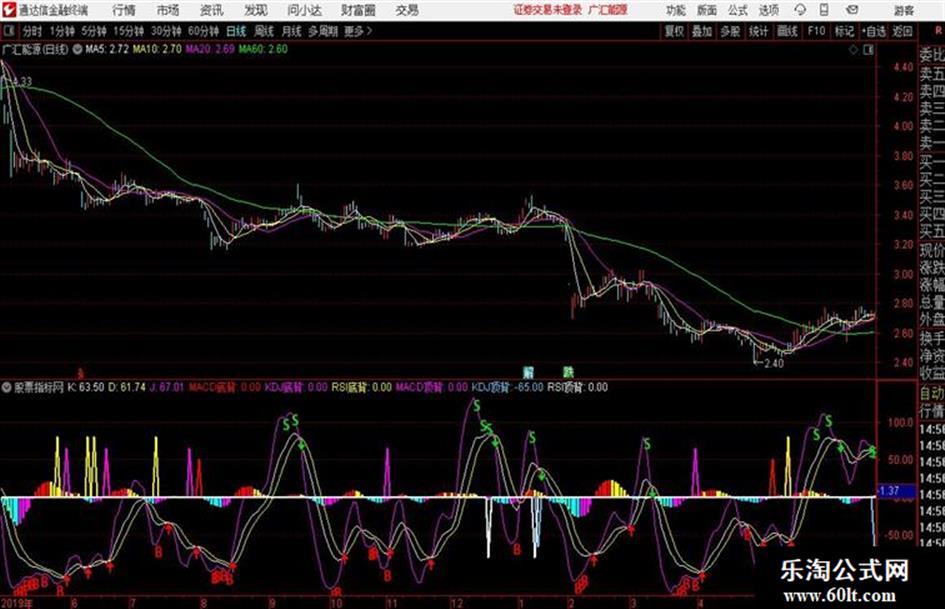This screenshot has width=945, height=609.
Task: Expand main chart indicator dropdown beside 广汇能源(日线)
Action: 77,49
